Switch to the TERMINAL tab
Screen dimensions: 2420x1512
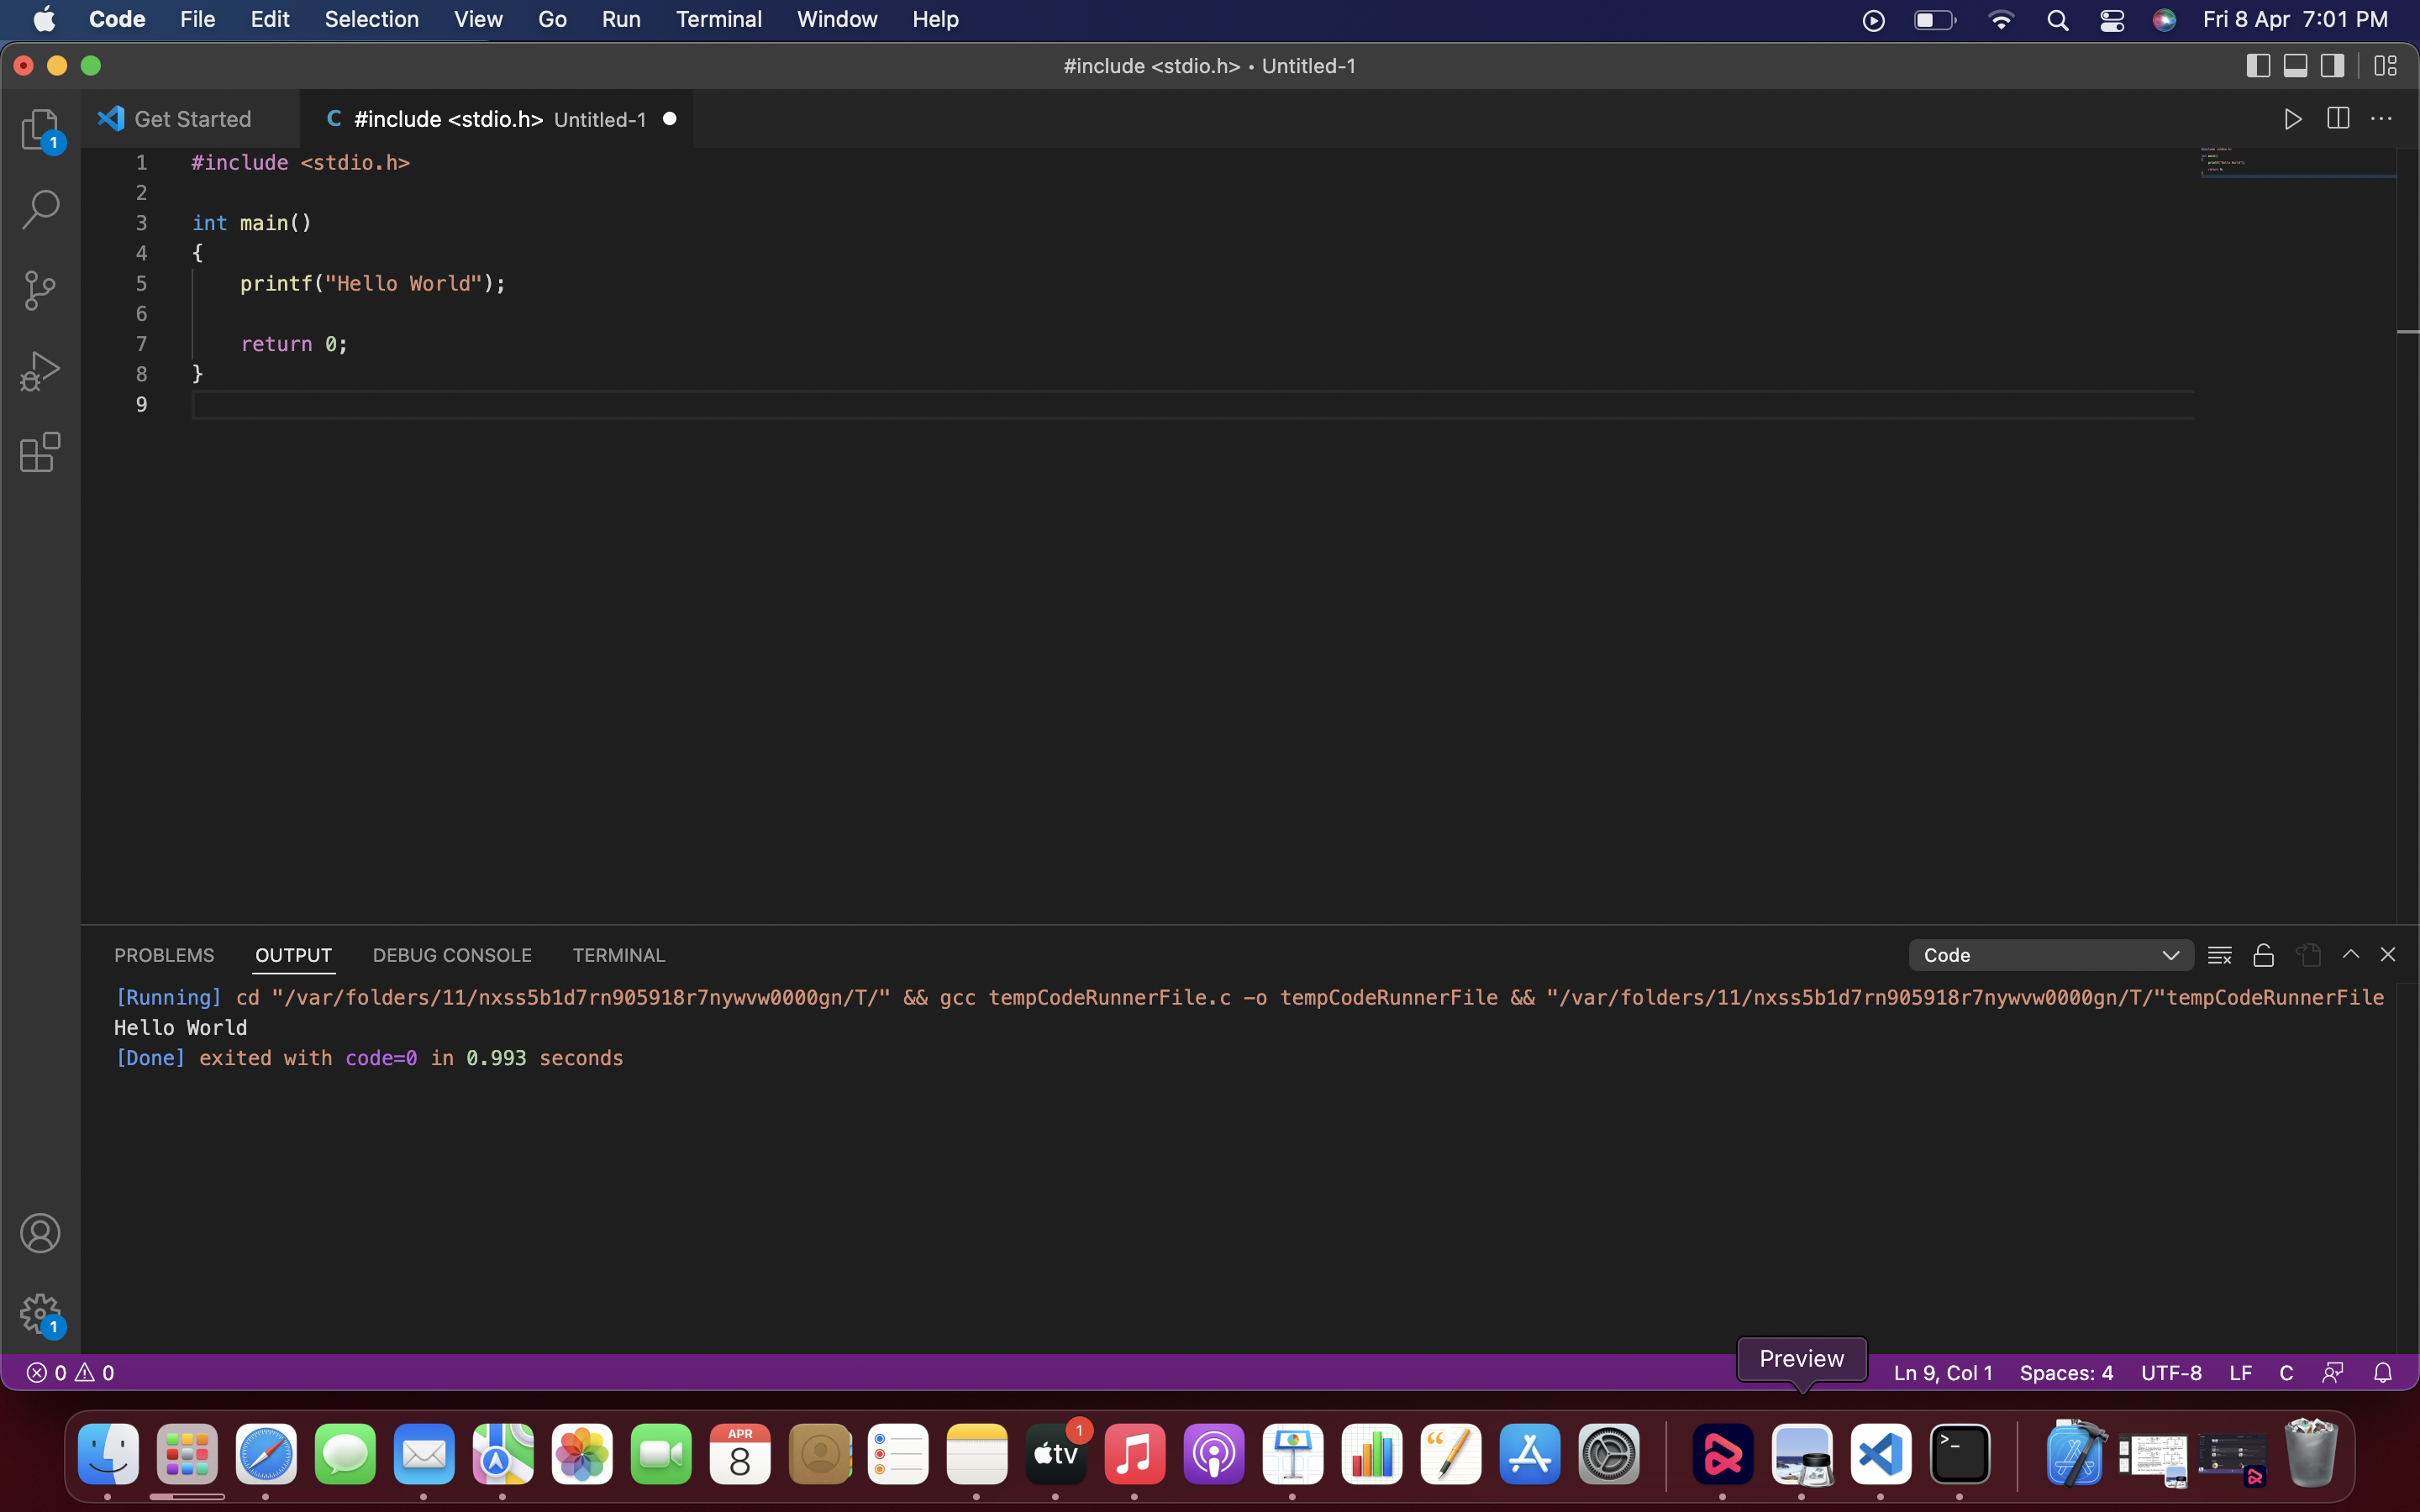tap(619, 955)
